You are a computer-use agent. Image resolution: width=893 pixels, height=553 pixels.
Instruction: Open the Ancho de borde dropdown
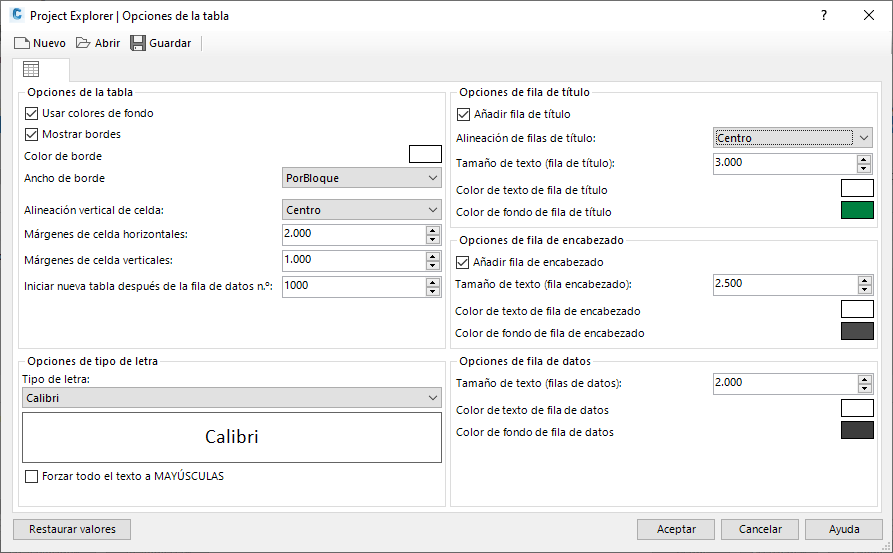(x=362, y=178)
